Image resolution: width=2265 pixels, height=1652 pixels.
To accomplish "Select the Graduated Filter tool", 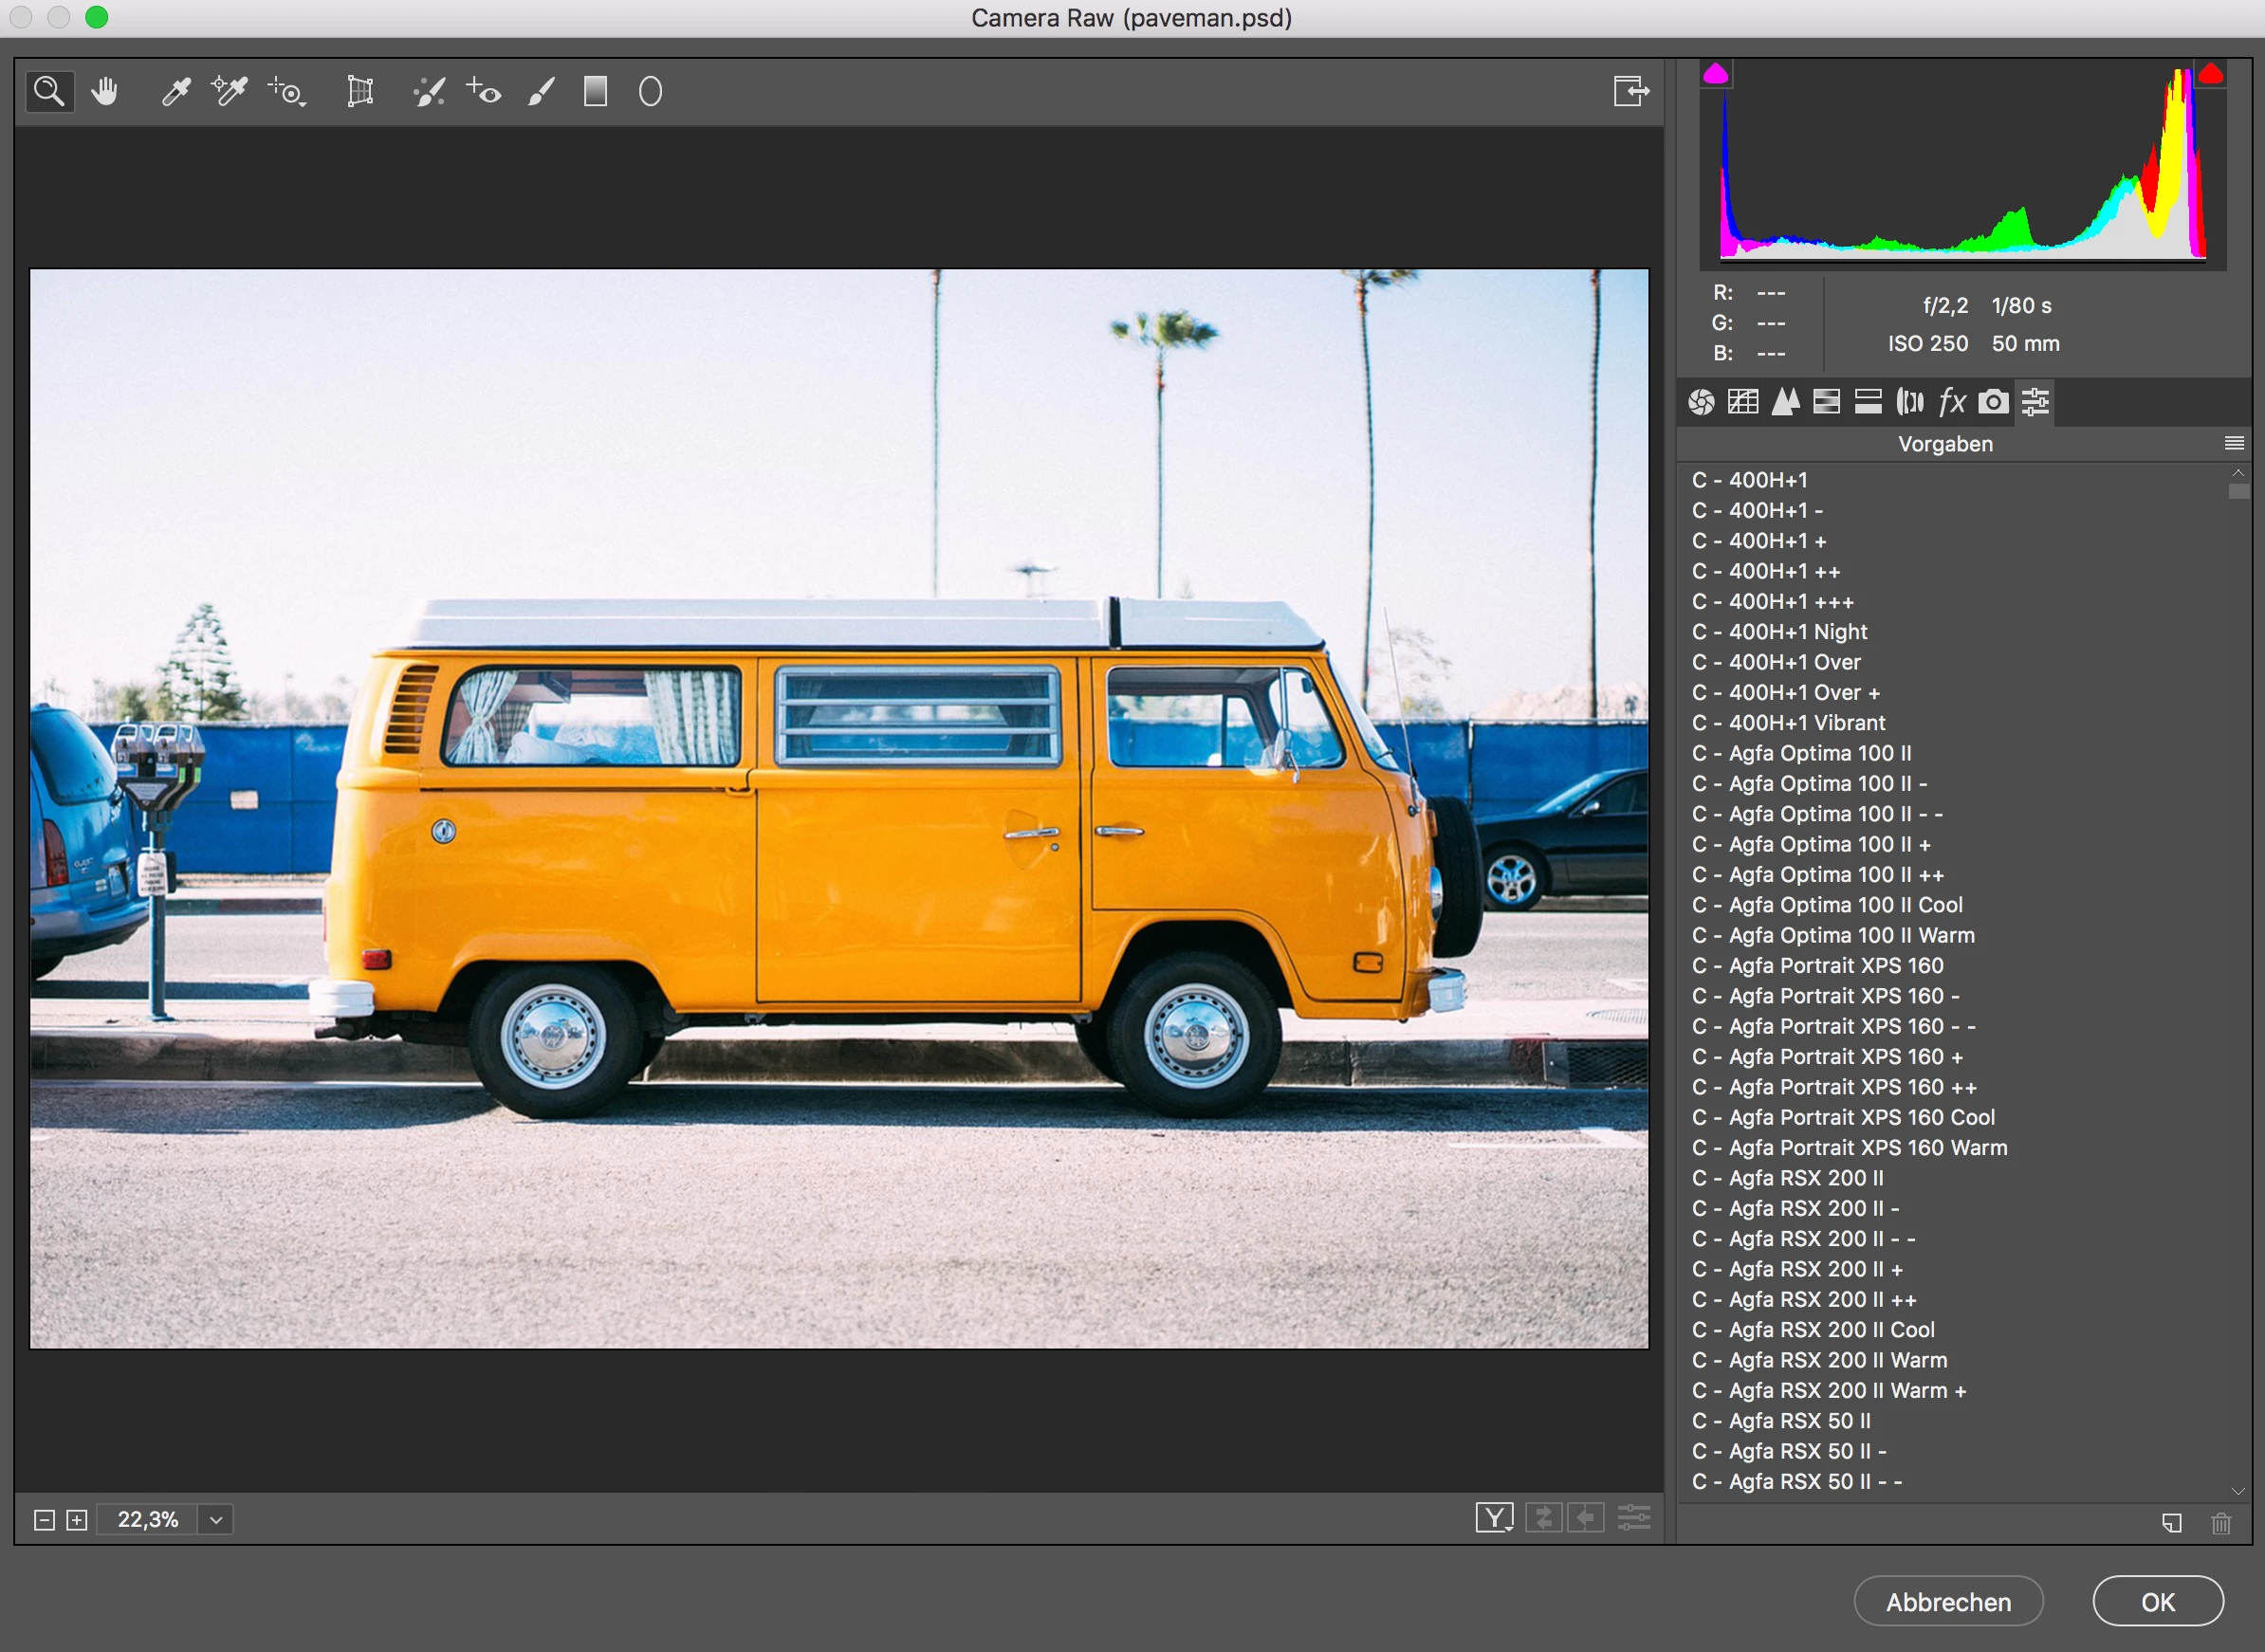I will (595, 92).
